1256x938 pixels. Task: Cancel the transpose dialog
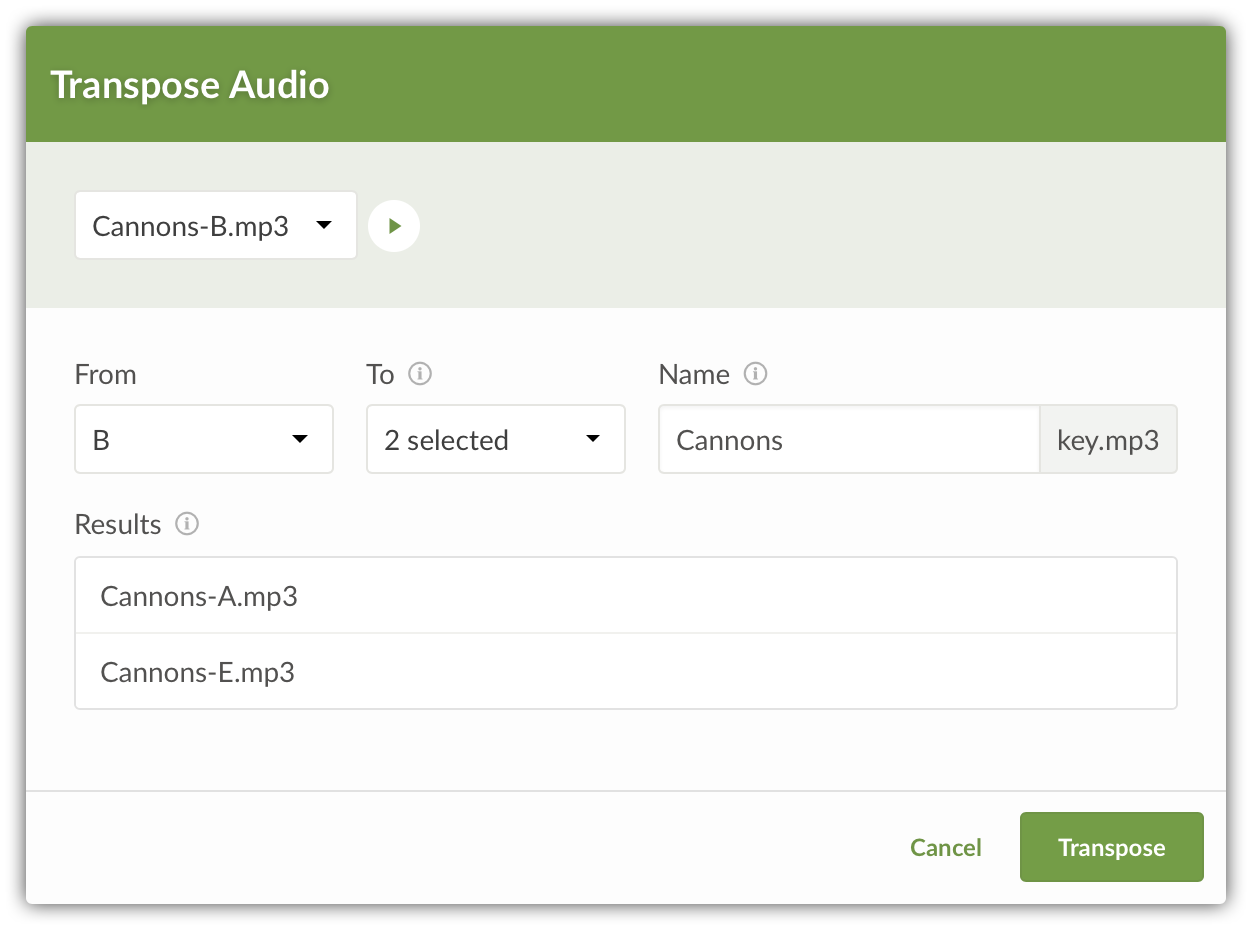[945, 848]
